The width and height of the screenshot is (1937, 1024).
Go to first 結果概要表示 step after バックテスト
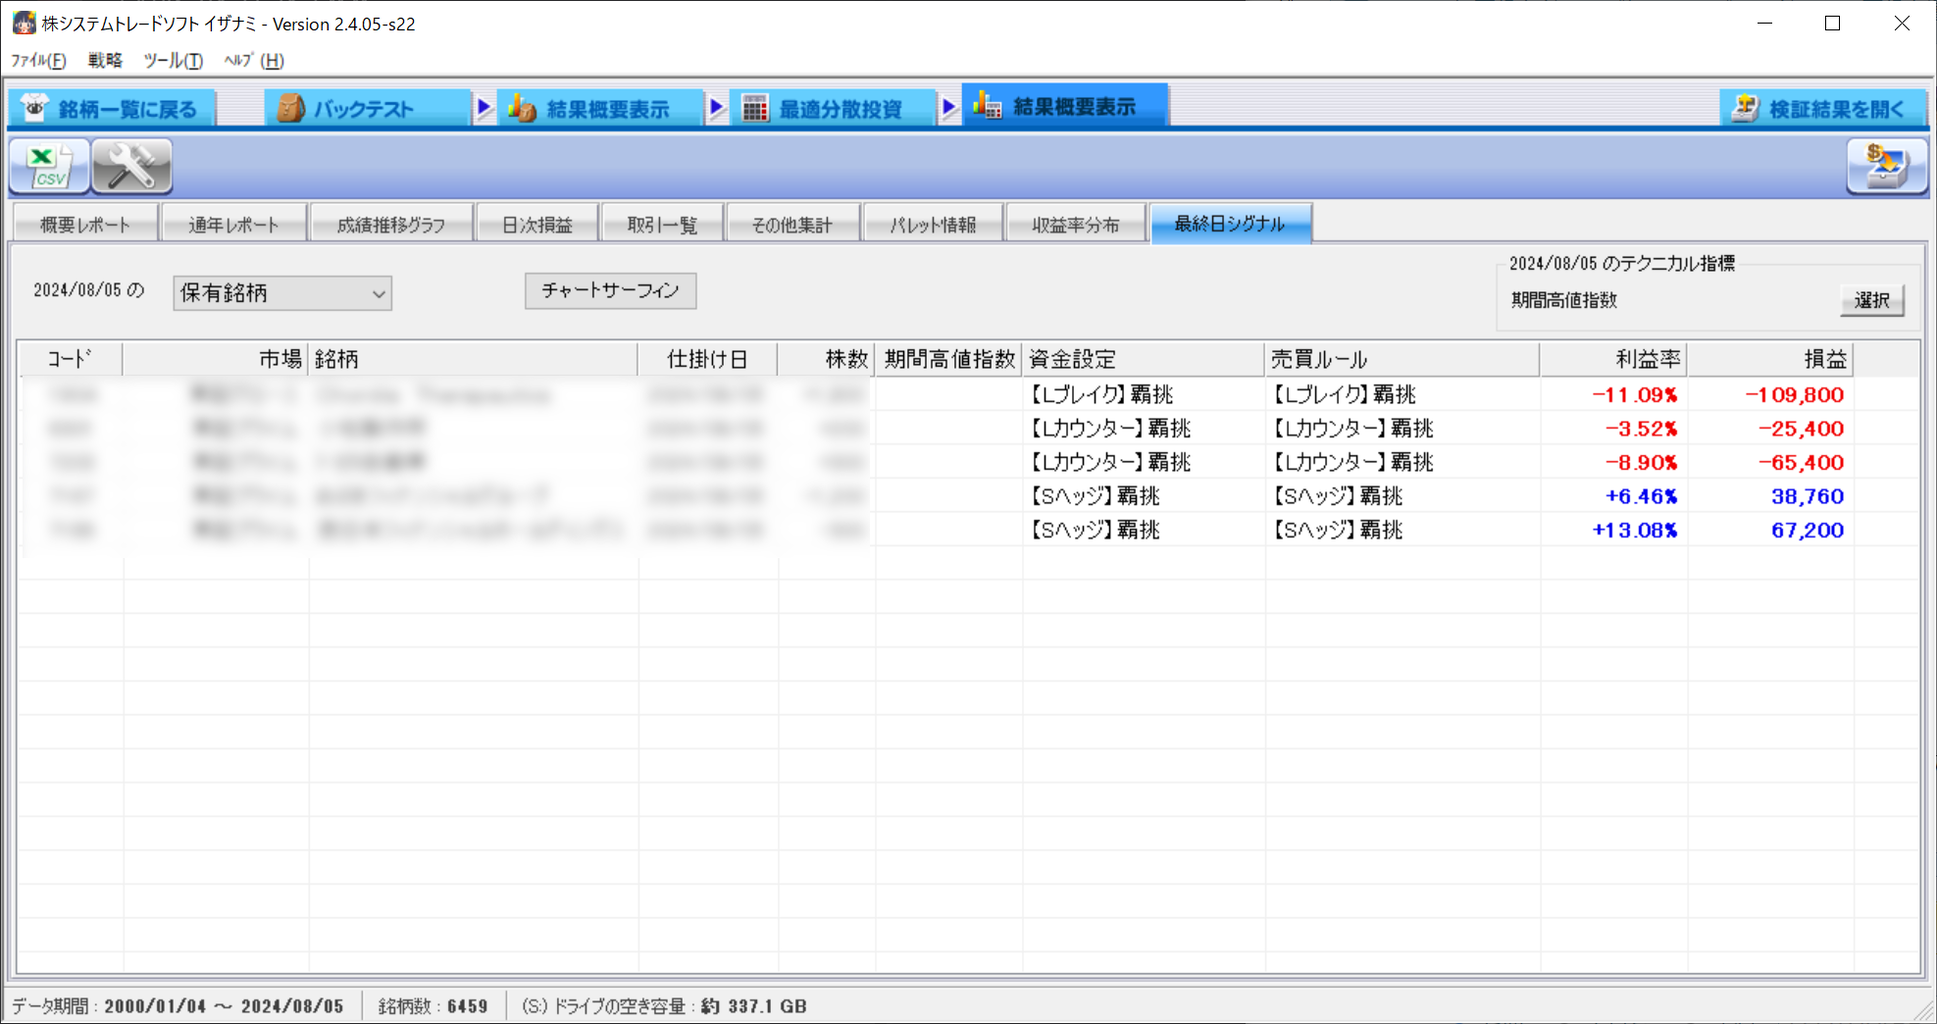(x=600, y=108)
